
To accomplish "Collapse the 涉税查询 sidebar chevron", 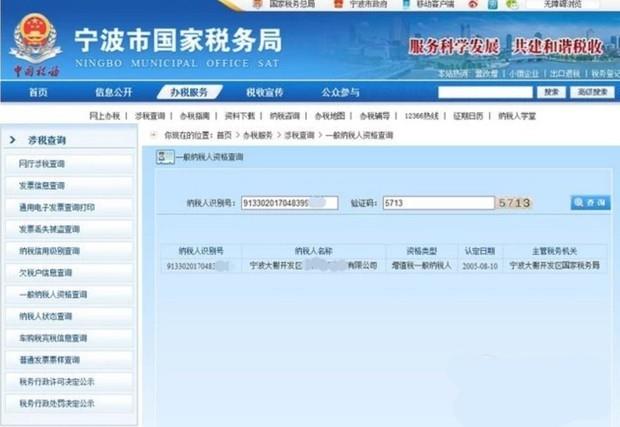I will tap(13, 140).
